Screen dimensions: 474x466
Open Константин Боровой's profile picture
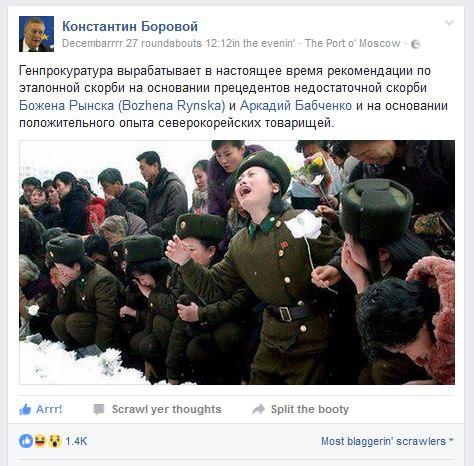(36, 34)
